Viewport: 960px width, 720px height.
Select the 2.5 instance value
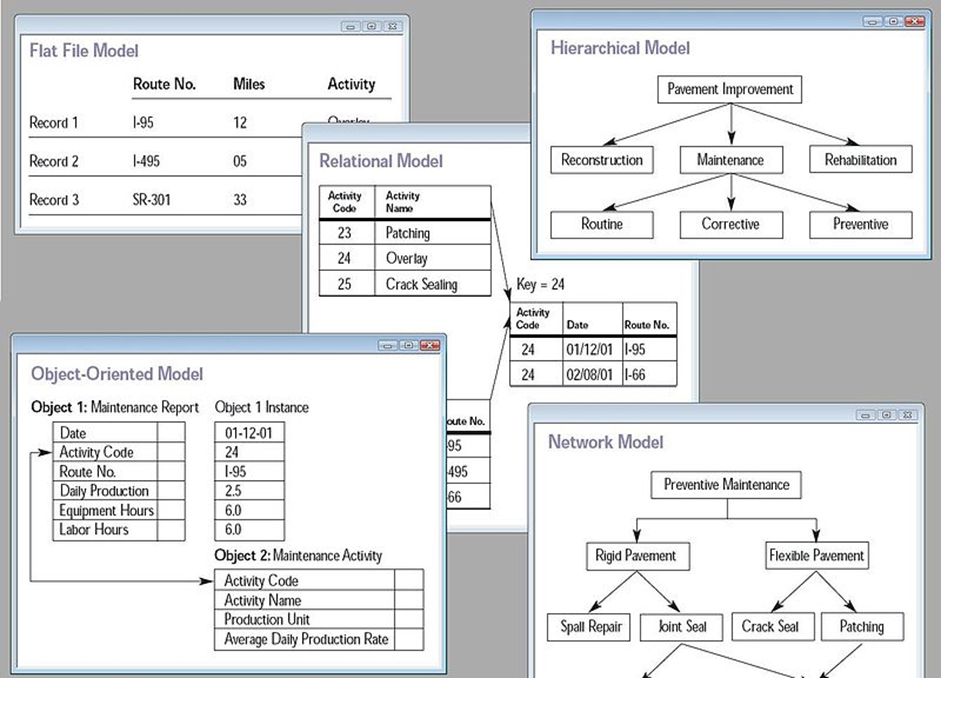249,491
